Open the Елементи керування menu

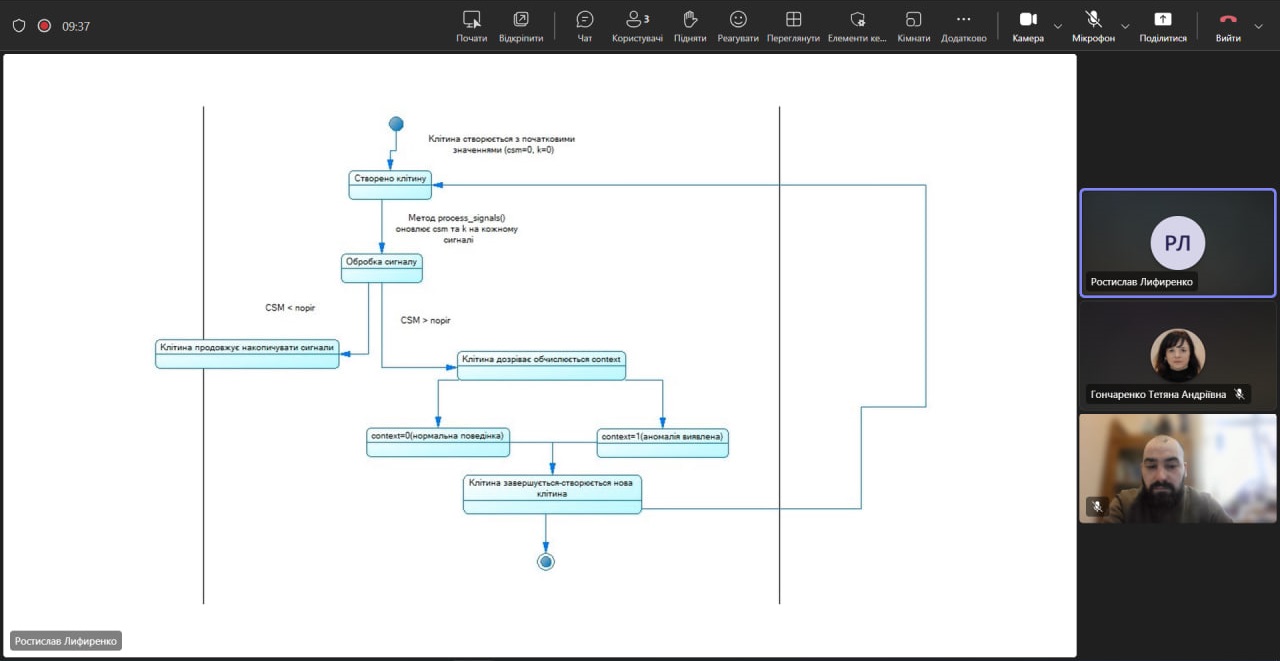(857, 26)
